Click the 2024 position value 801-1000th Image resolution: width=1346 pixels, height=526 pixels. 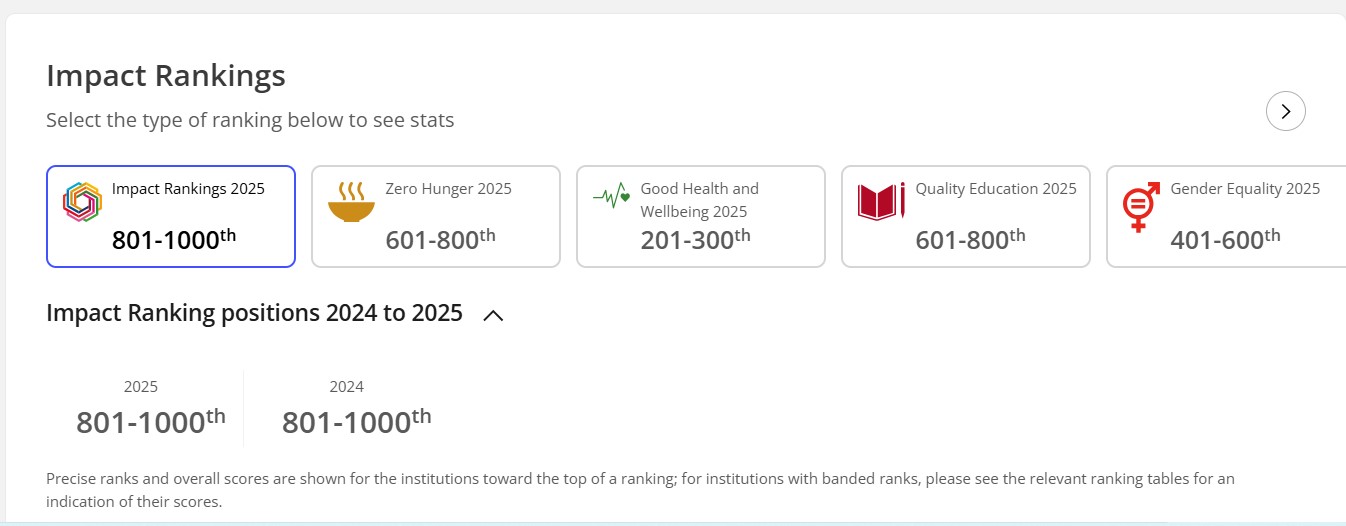click(356, 422)
